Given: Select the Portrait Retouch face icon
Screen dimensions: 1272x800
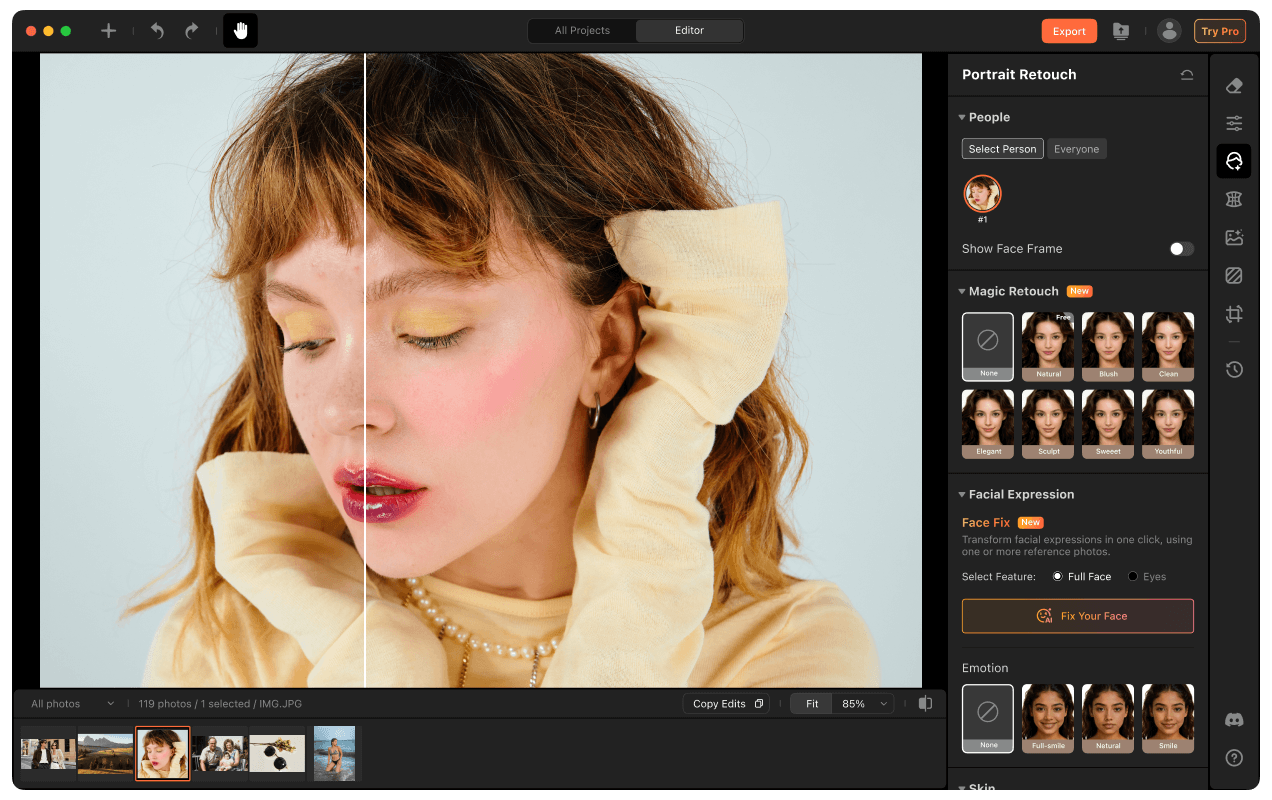Looking at the screenshot, I should [1234, 161].
